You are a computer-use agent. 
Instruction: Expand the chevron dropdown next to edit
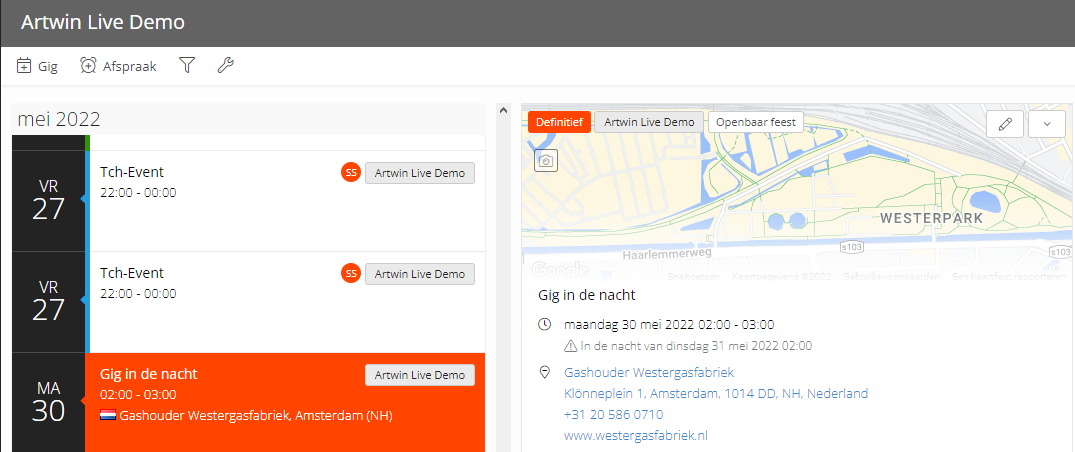pyautogui.click(x=1046, y=123)
